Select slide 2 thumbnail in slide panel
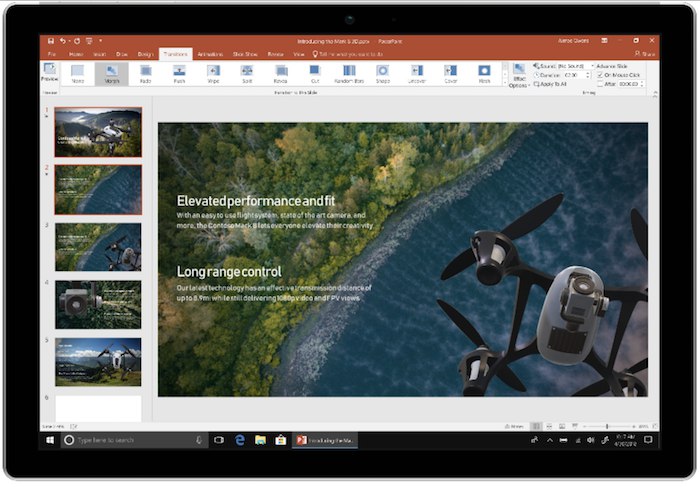The width and height of the screenshot is (700, 487). point(98,190)
